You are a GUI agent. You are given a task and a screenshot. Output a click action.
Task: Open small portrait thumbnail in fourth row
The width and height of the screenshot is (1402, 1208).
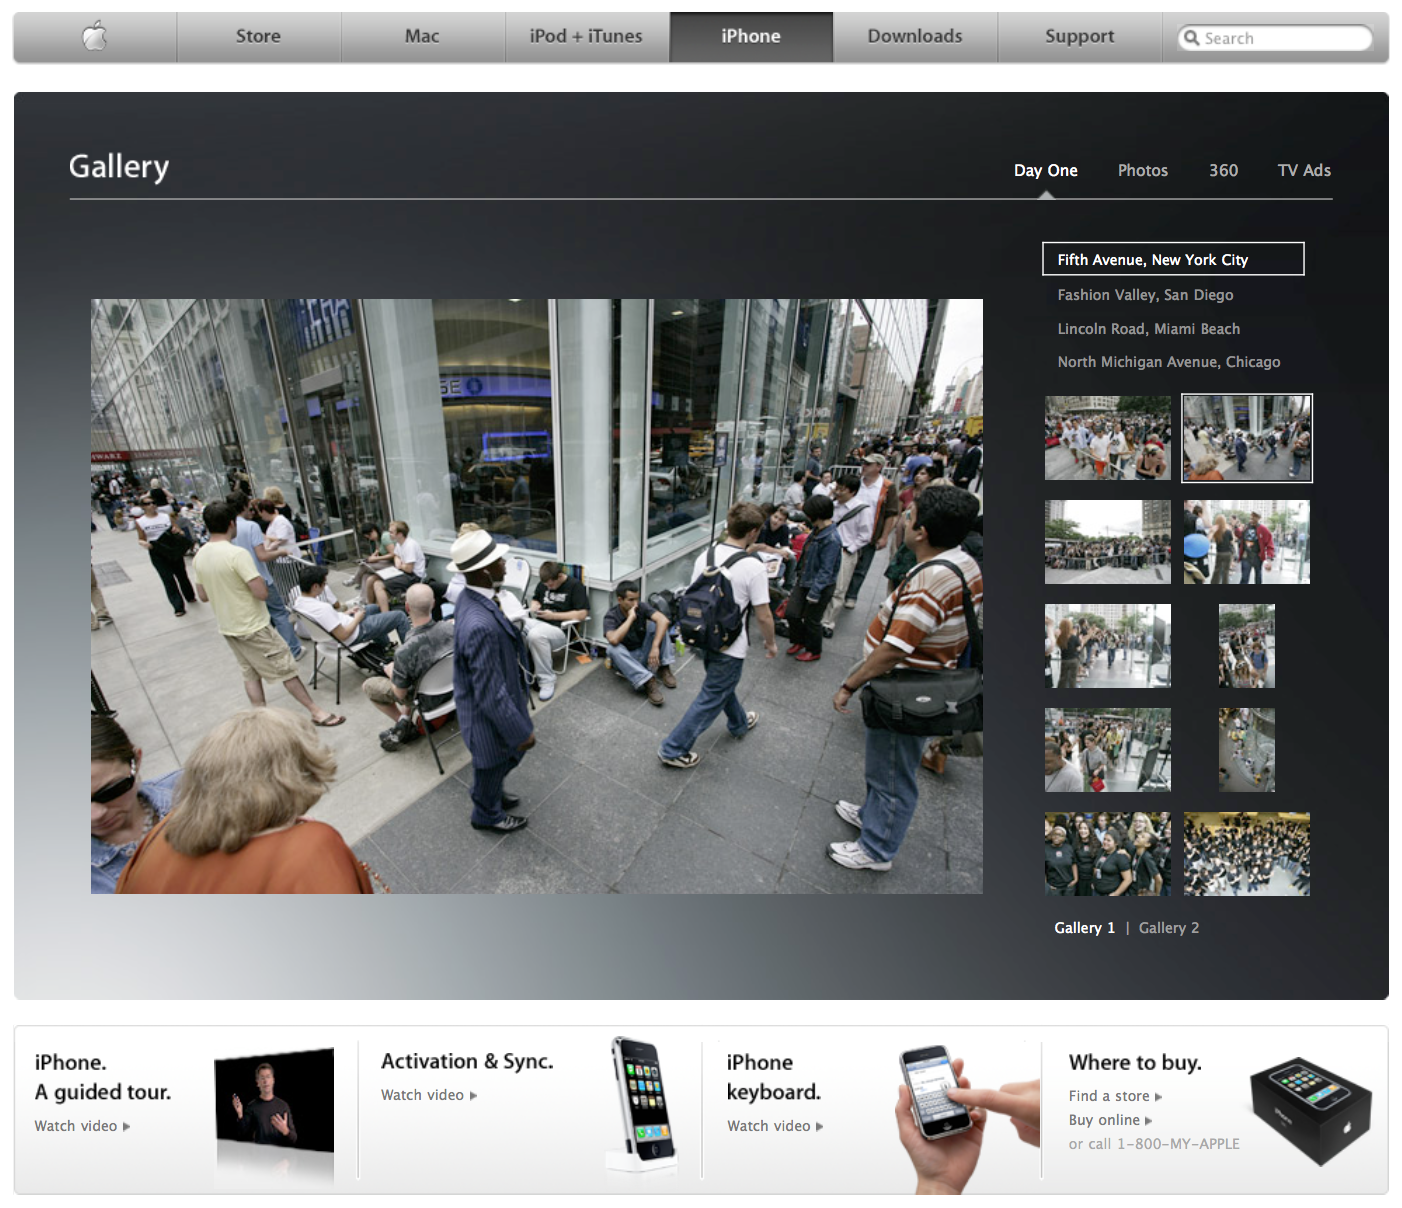pos(1247,750)
